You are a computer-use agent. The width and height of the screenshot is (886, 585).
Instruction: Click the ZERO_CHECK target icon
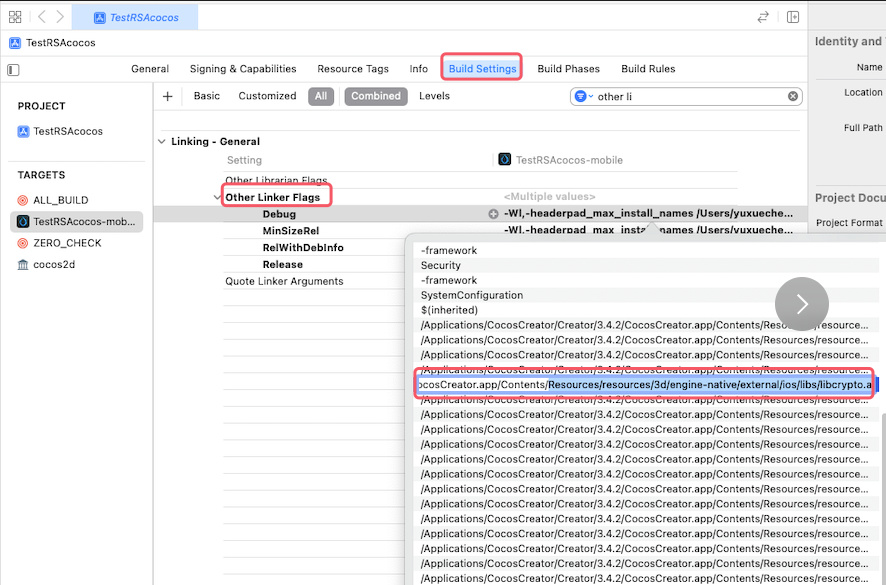[23, 243]
